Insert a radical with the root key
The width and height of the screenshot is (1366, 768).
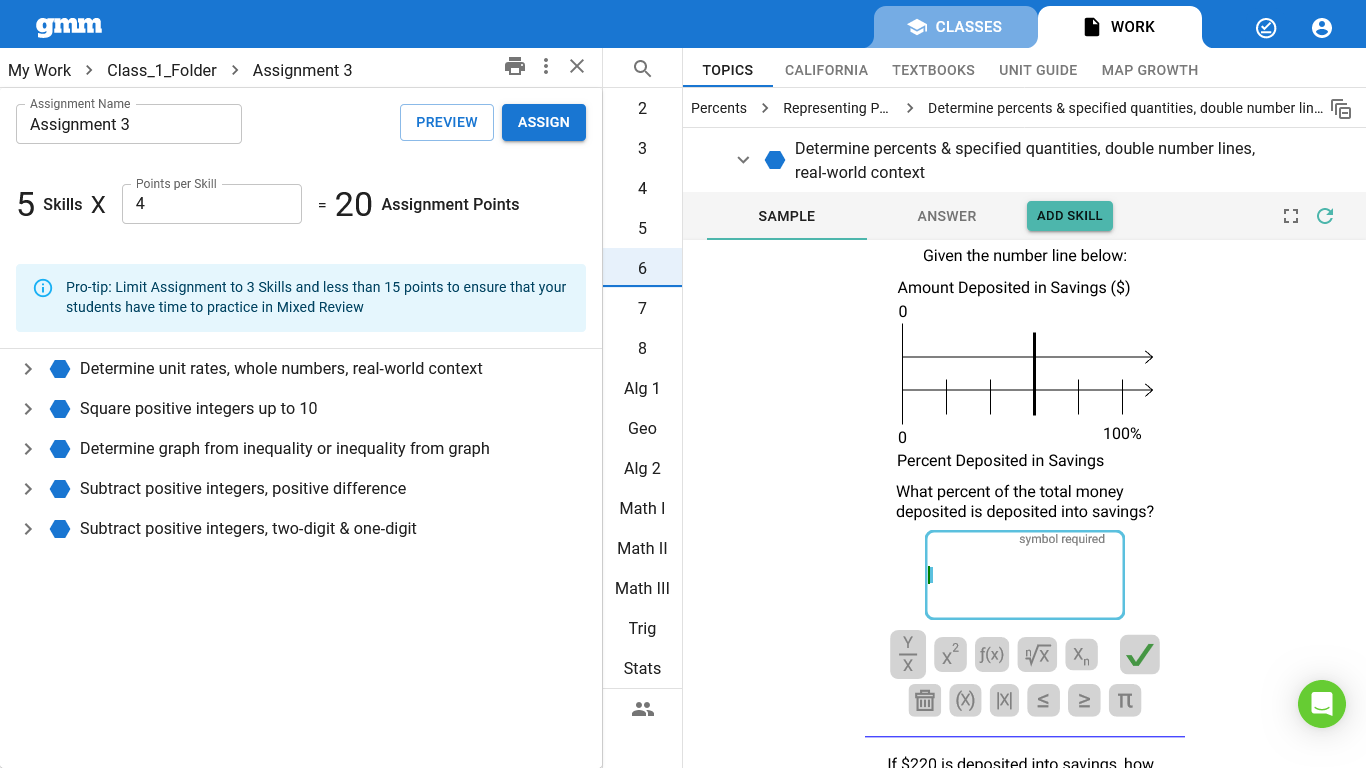point(1037,655)
